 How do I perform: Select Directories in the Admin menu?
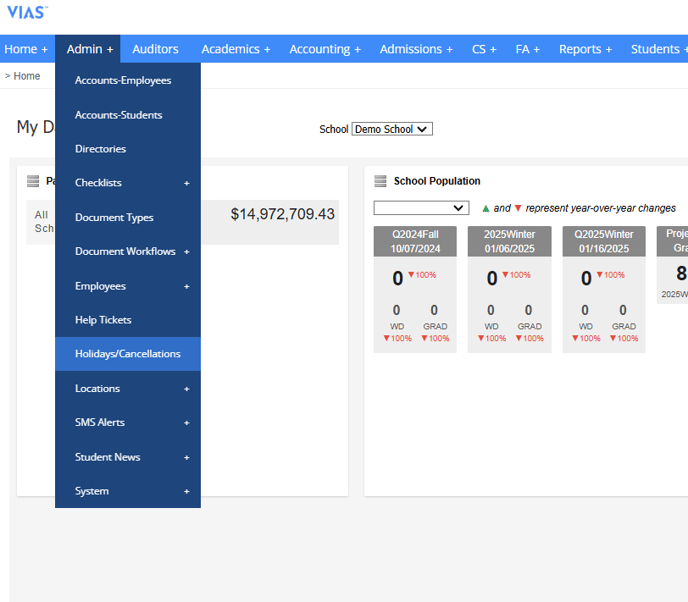(128, 149)
